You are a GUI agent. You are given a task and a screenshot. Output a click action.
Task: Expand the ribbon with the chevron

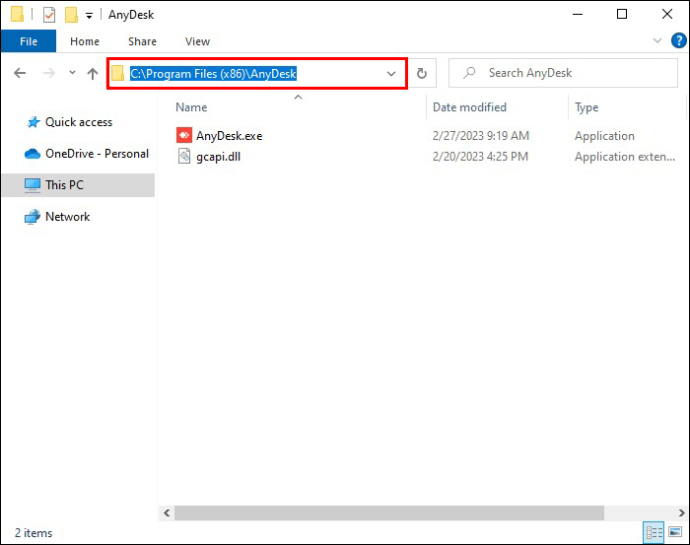click(657, 41)
